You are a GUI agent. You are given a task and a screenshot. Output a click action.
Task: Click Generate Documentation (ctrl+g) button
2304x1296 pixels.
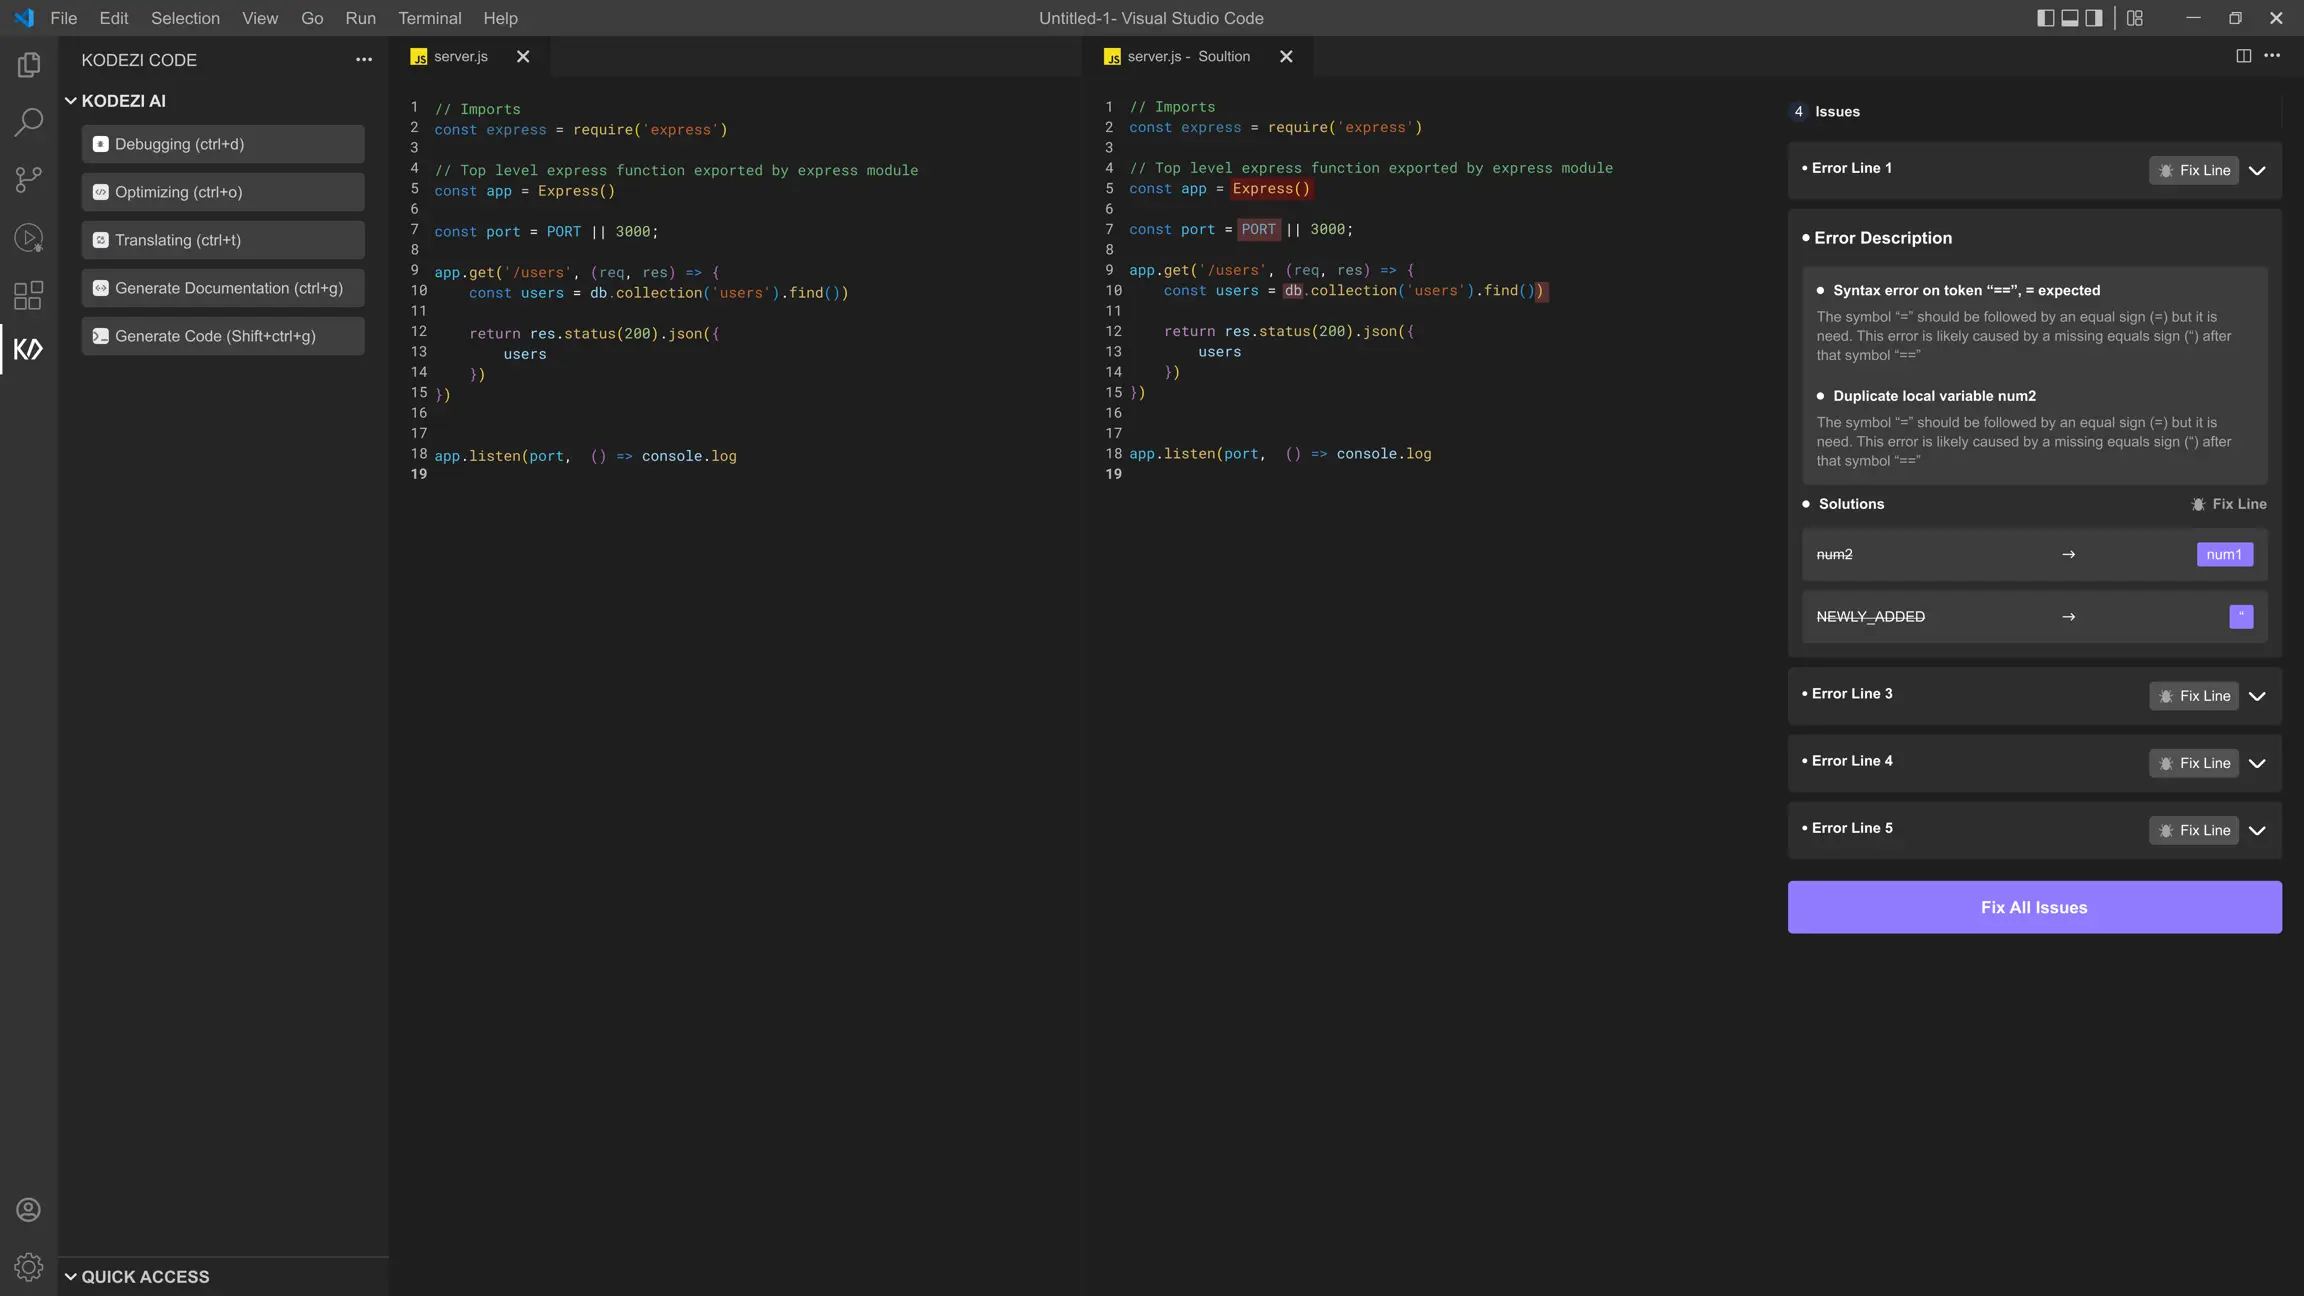[x=223, y=288]
